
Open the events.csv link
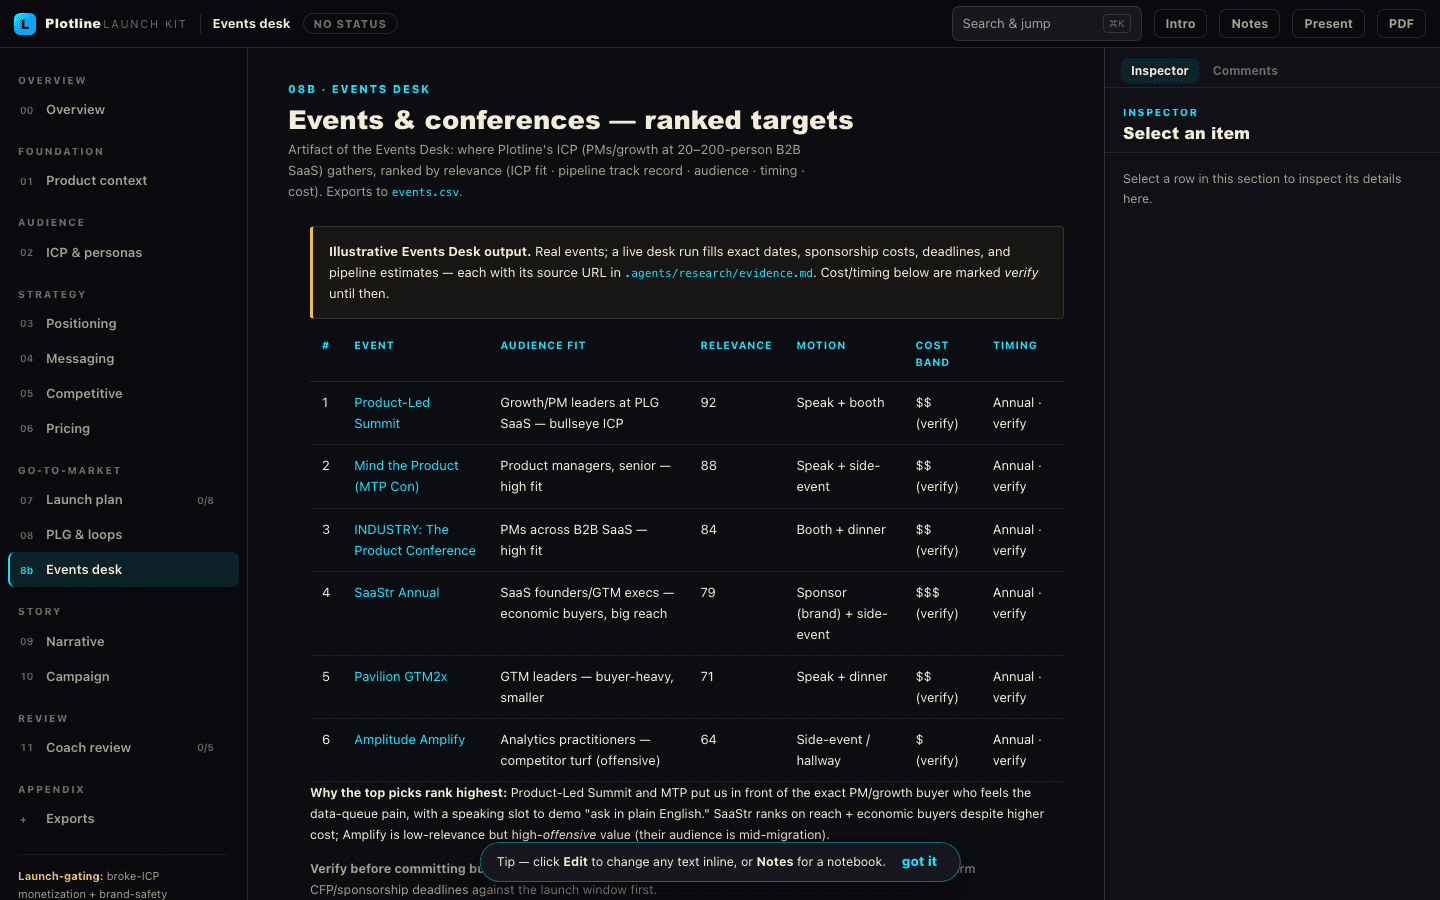coord(425,192)
